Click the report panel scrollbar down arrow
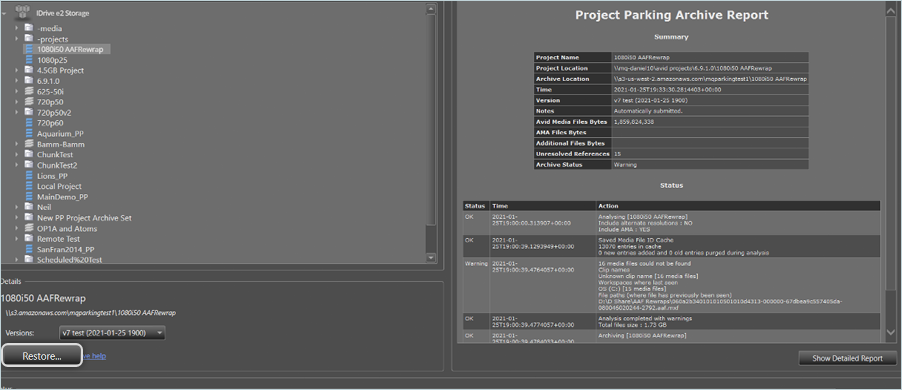 tap(891, 332)
